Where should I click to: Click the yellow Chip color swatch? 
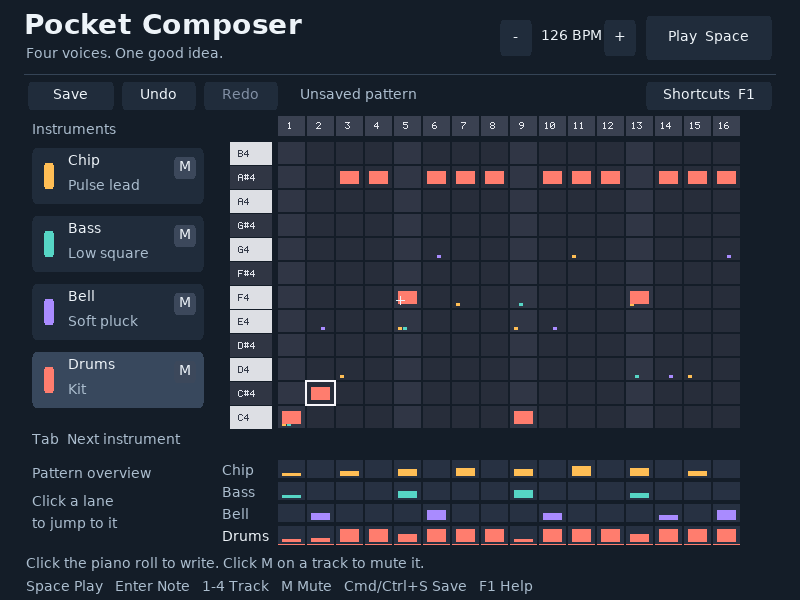point(49,176)
